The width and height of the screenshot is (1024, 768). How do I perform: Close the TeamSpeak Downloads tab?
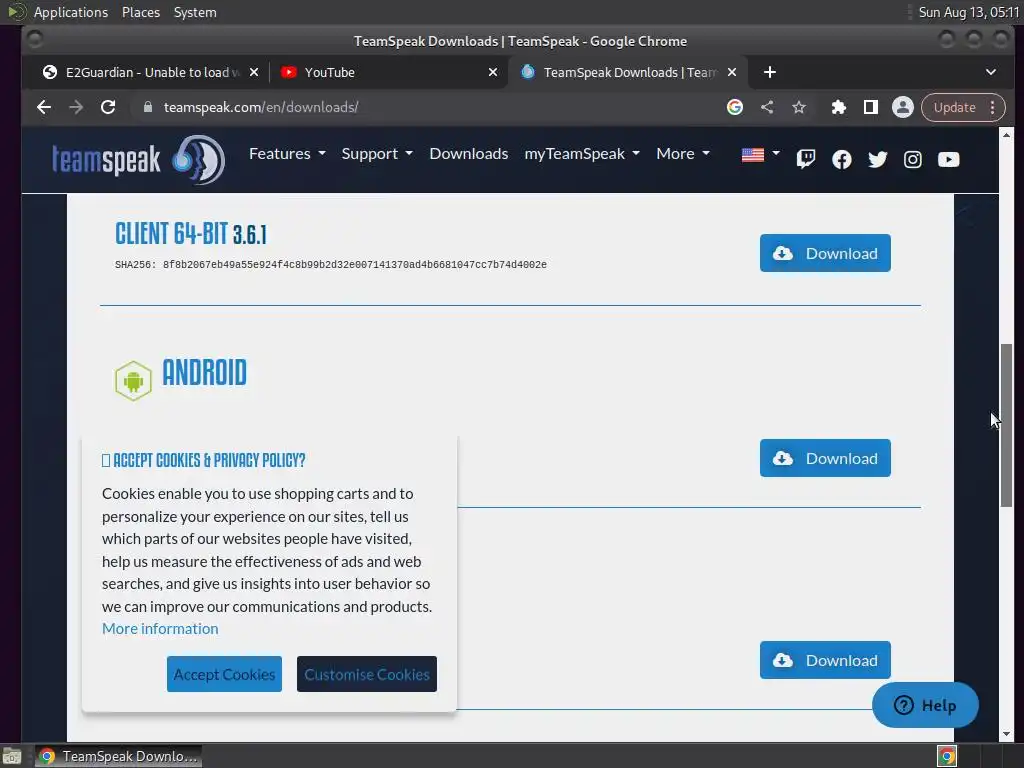(732, 72)
